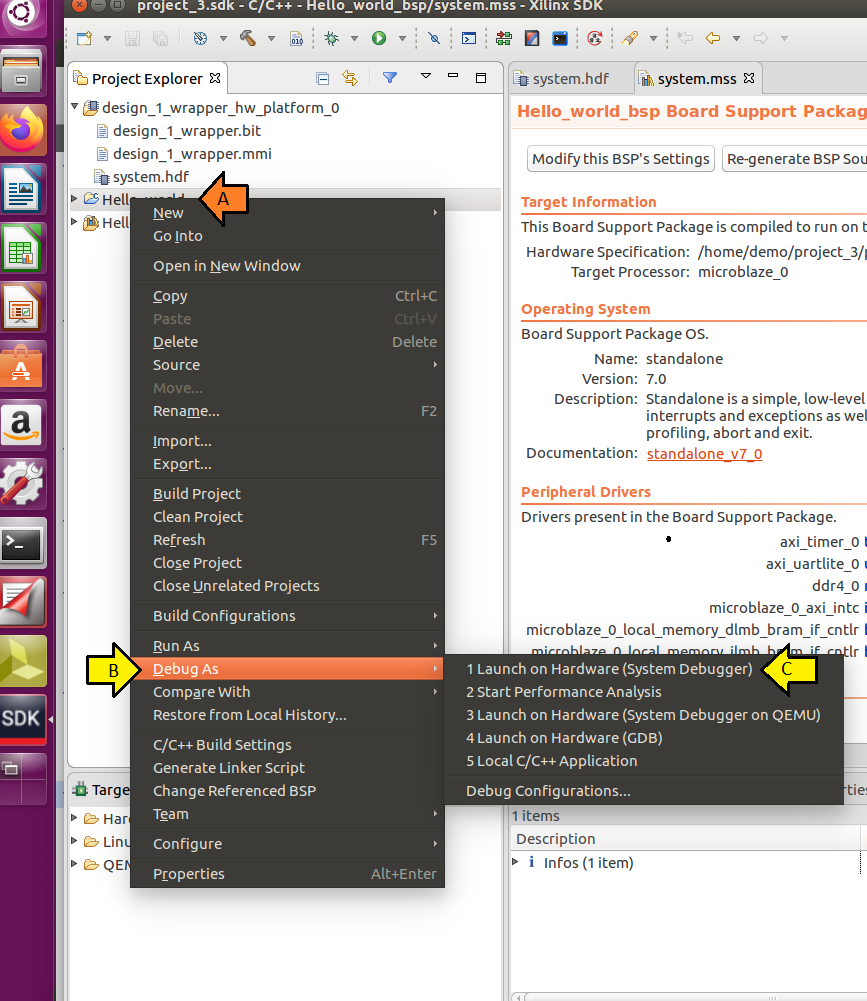867x1001 pixels.
Task: Select Launch on Hardware (System Debugger)
Action: pyautogui.click(x=609, y=669)
